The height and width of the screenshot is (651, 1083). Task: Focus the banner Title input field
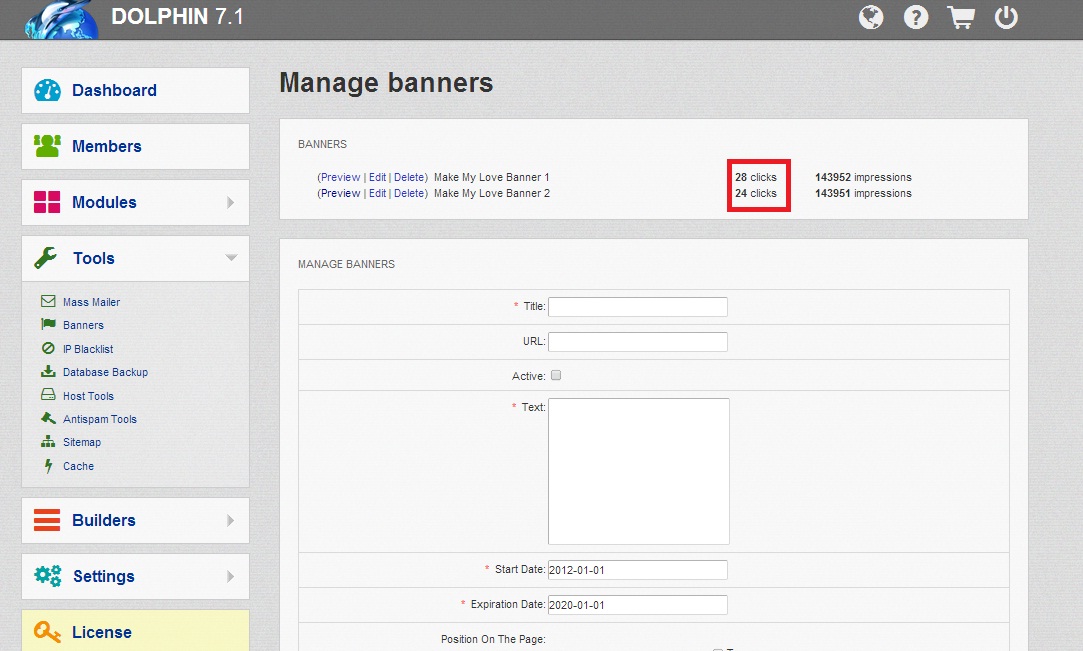coord(637,306)
